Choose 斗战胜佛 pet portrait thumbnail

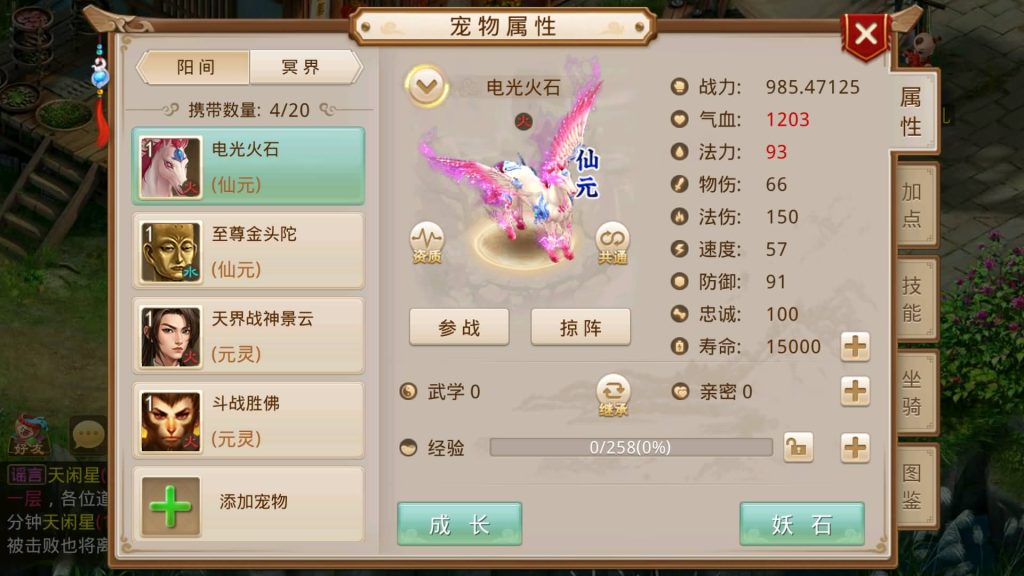point(171,422)
